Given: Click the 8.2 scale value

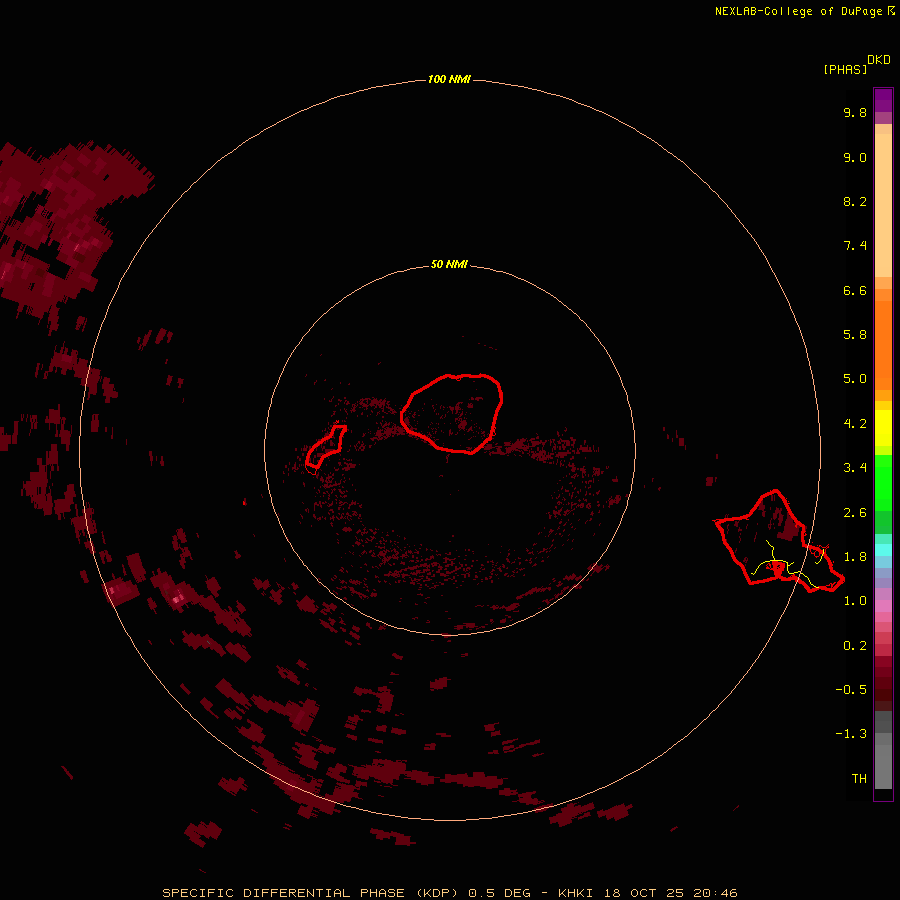Looking at the screenshot, I should pos(855,201).
